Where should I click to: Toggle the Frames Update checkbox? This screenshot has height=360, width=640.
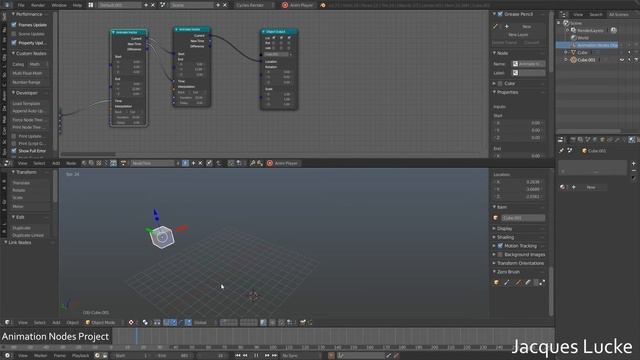coord(14,25)
